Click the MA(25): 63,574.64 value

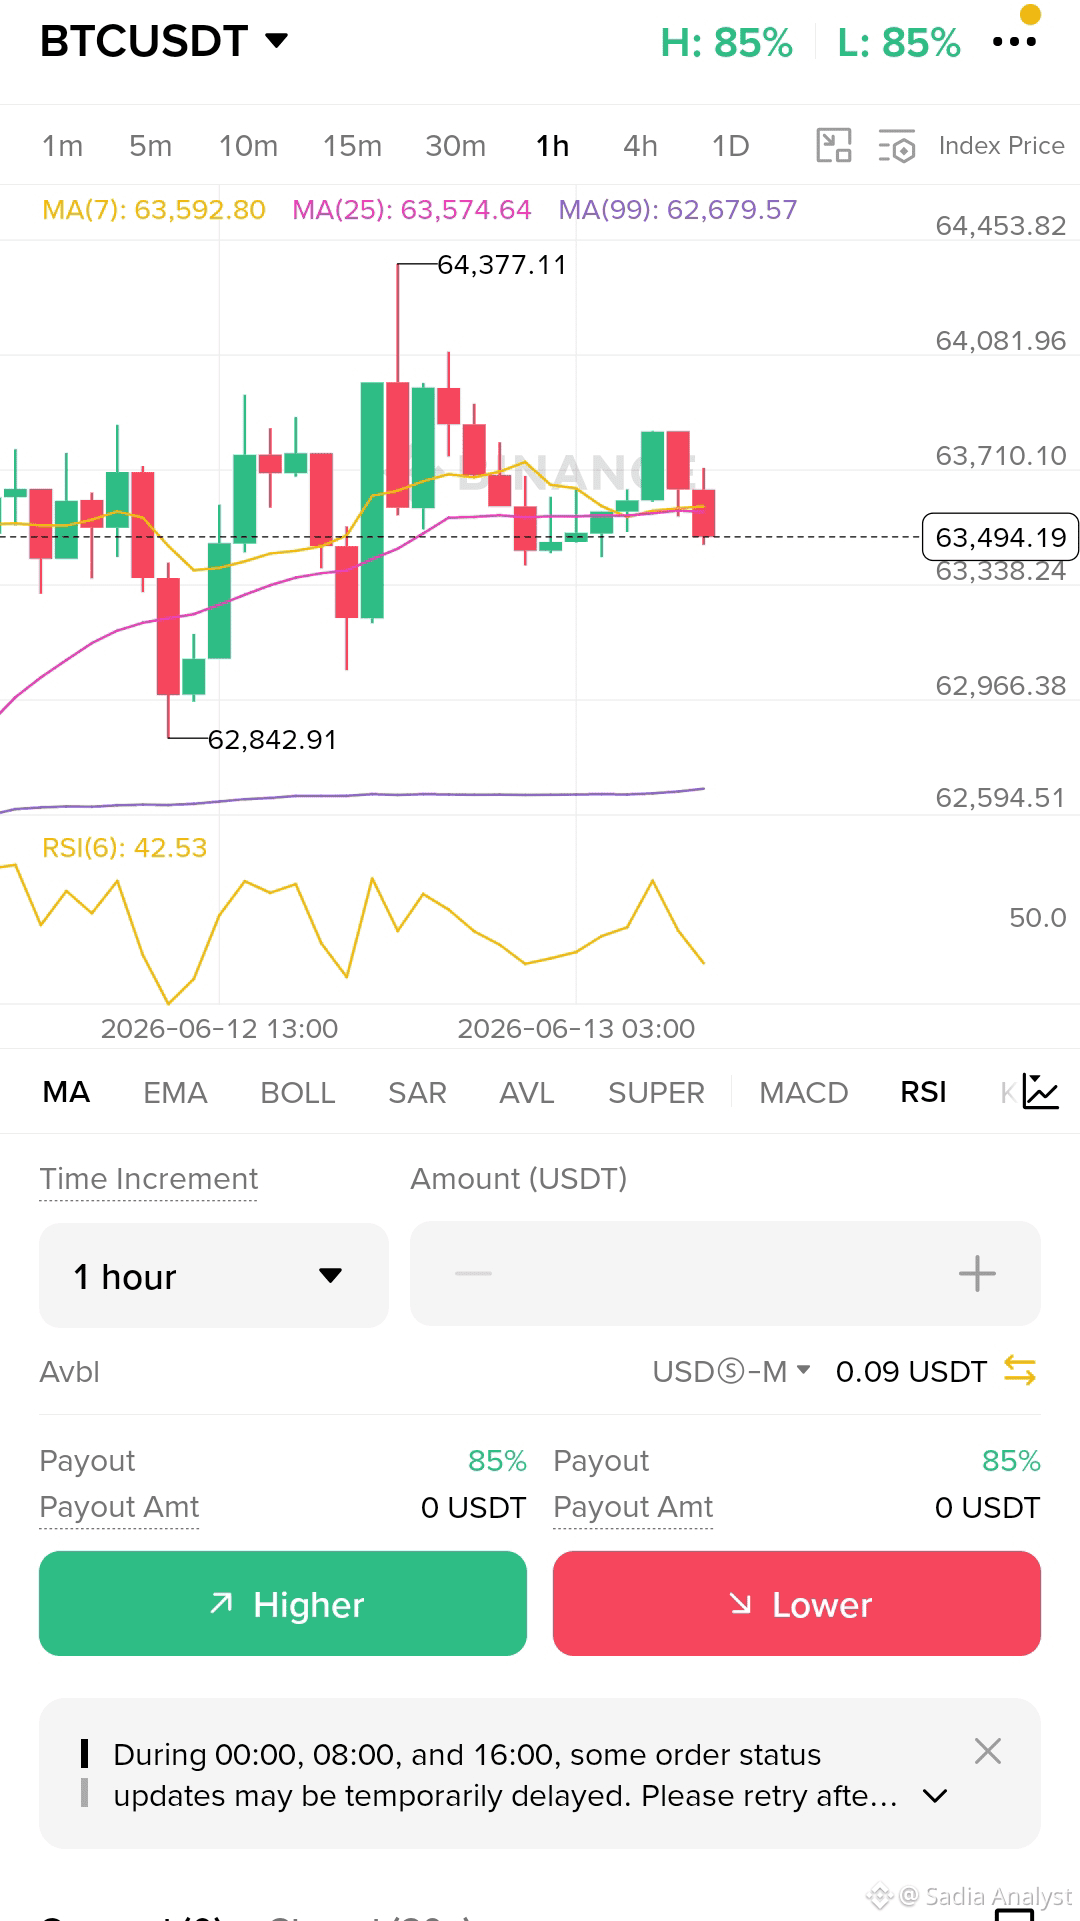[x=411, y=210]
